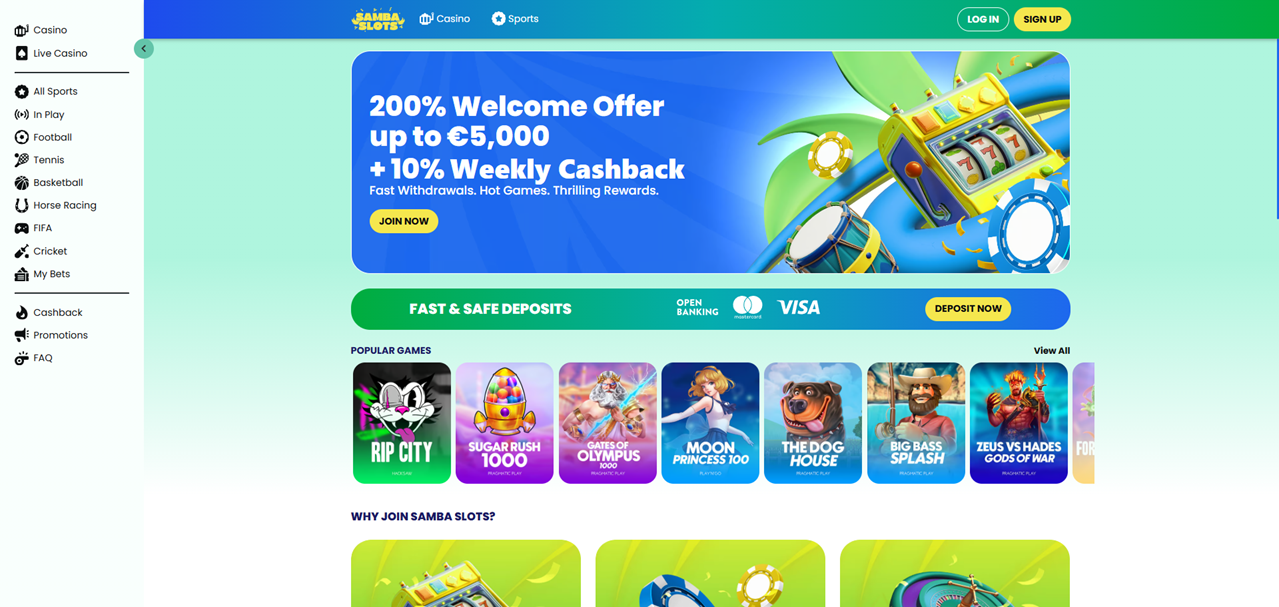Open View All popular games link
Screen dimensions: 1279x607
point(1051,351)
